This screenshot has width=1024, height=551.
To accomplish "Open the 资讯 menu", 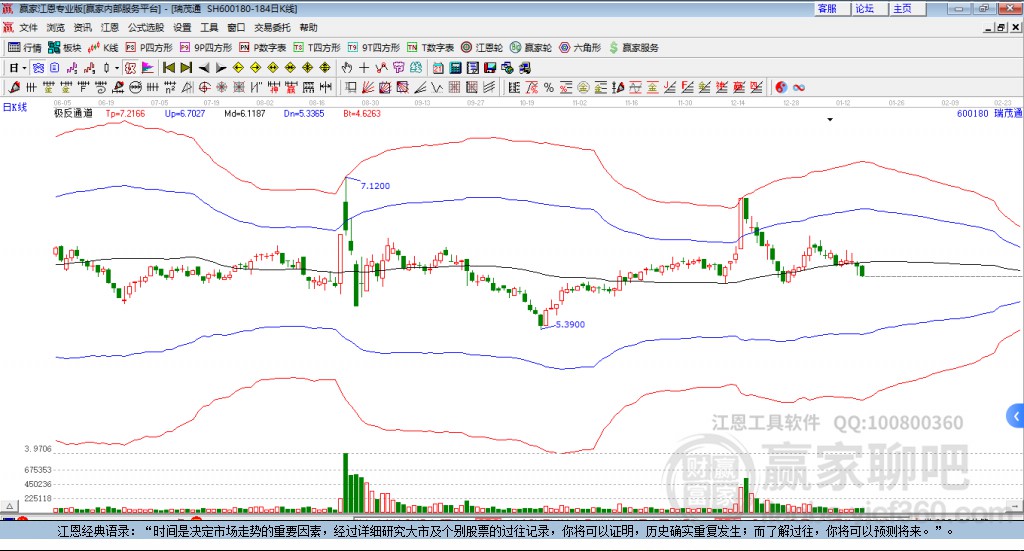I will pyautogui.click(x=82, y=27).
